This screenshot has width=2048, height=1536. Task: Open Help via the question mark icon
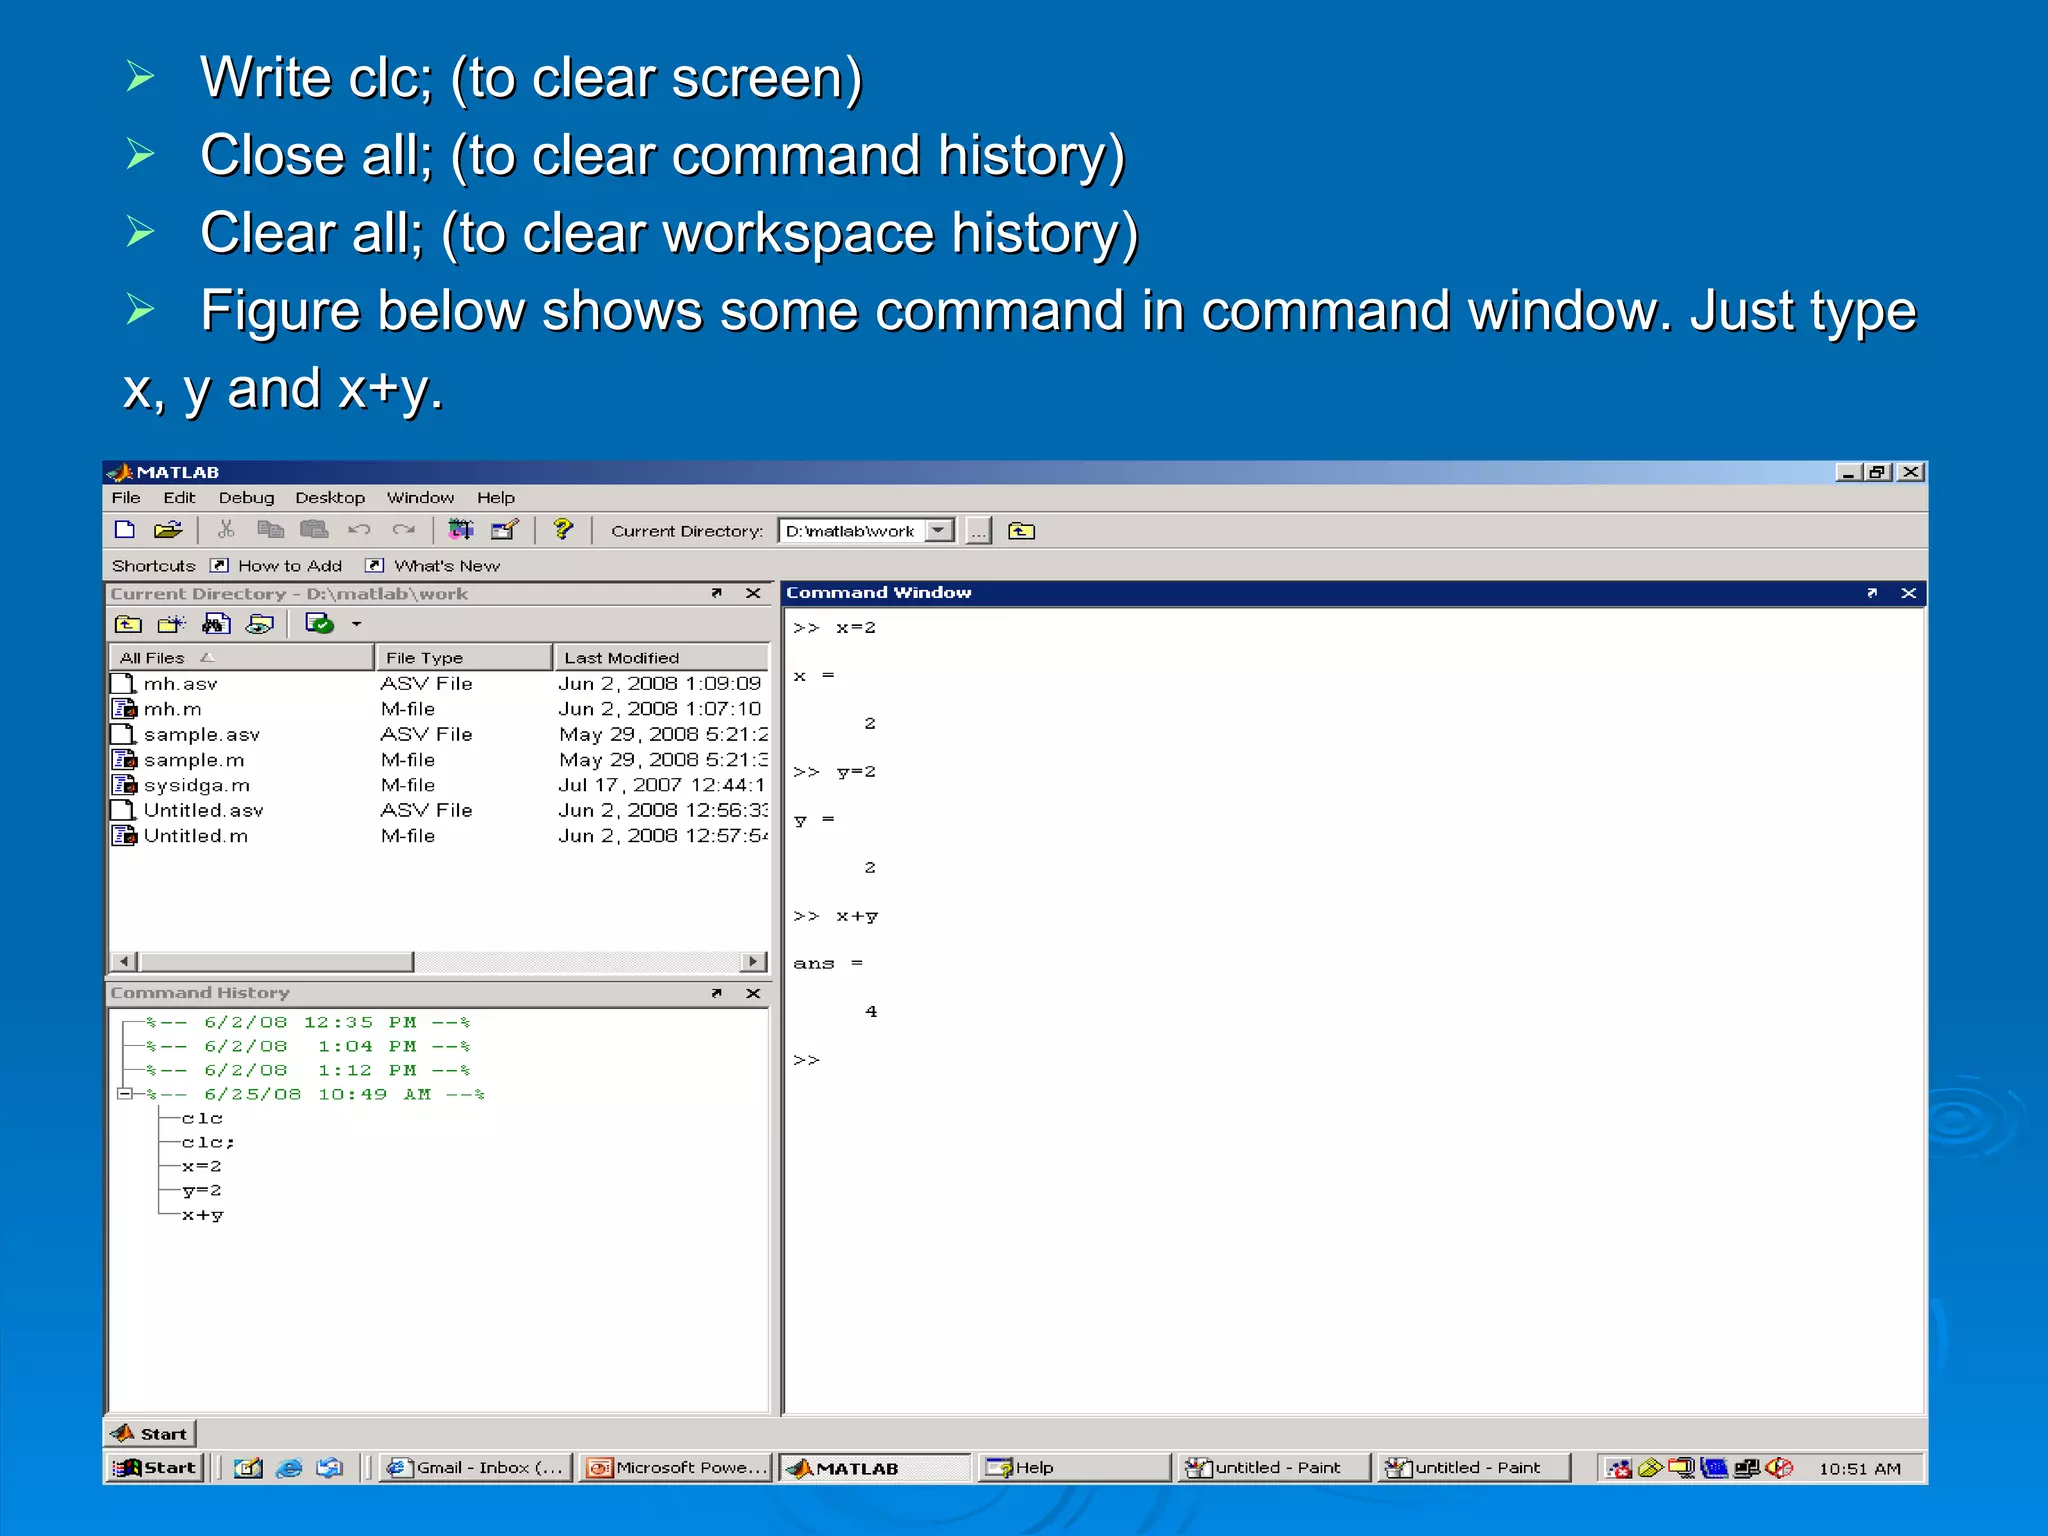click(563, 530)
